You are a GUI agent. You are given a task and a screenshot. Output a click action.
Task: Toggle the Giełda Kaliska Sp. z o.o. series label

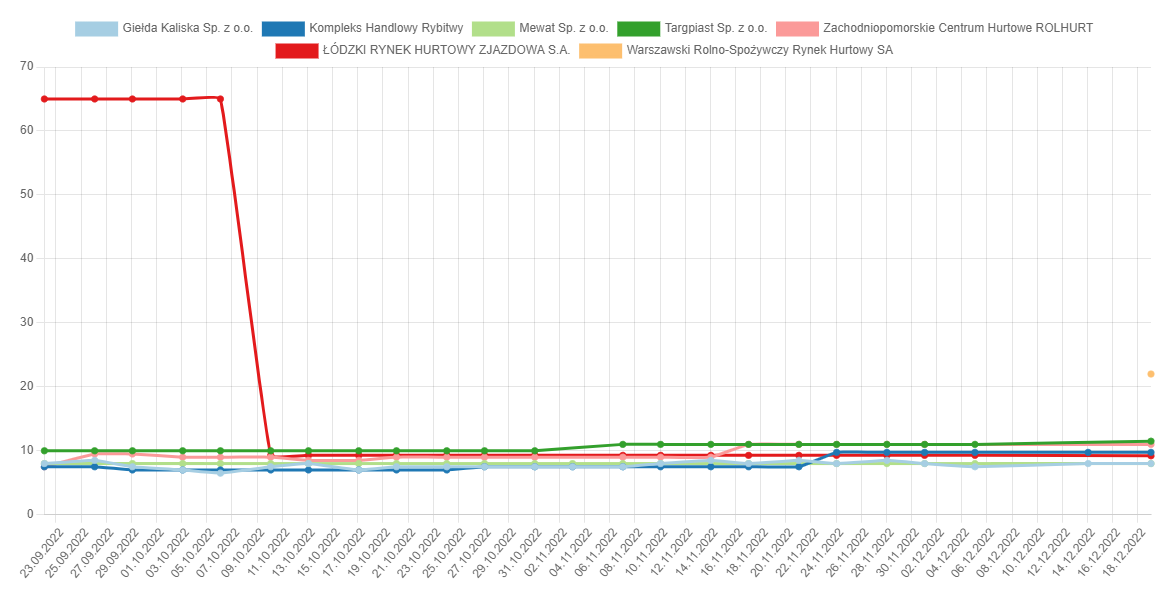pyautogui.click(x=187, y=28)
